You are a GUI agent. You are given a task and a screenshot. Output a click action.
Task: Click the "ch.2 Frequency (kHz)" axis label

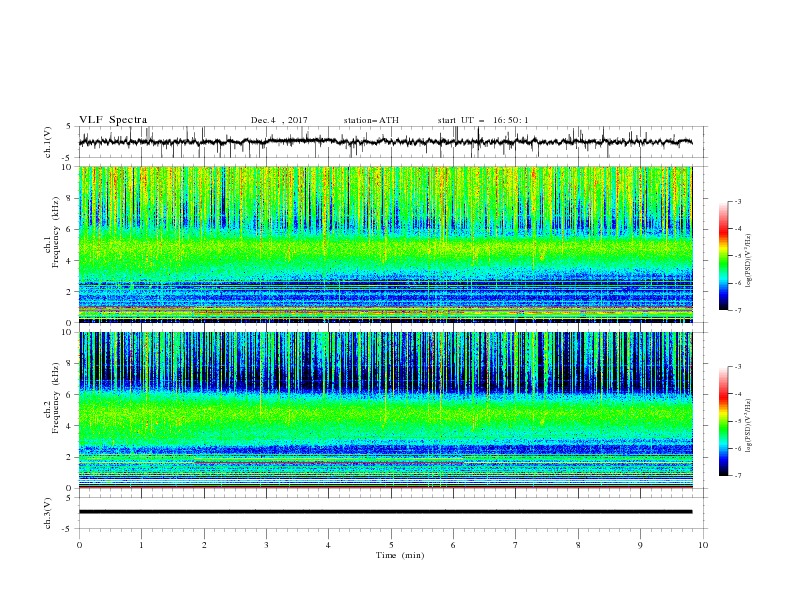point(52,397)
